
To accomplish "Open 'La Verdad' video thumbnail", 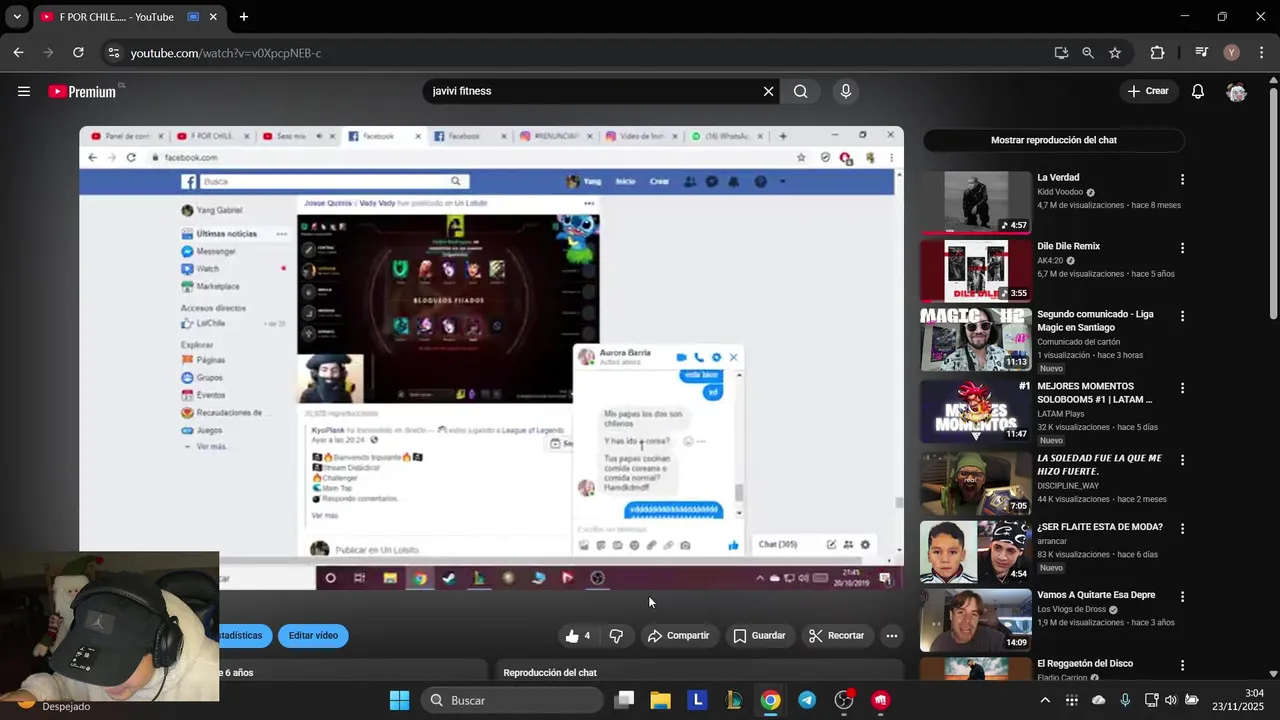I will [x=976, y=202].
